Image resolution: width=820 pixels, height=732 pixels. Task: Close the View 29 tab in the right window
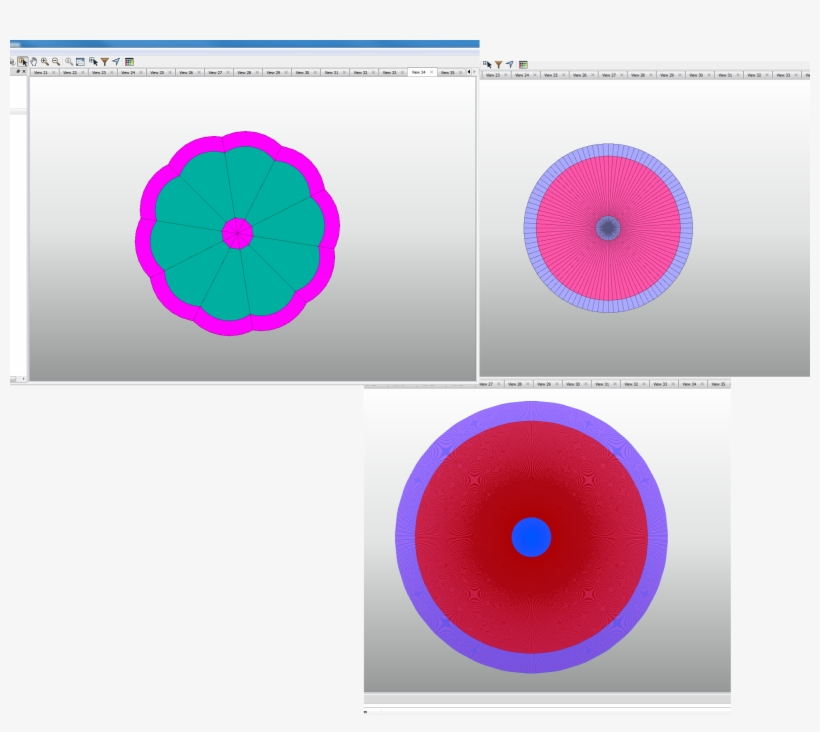[x=679, y=74]
